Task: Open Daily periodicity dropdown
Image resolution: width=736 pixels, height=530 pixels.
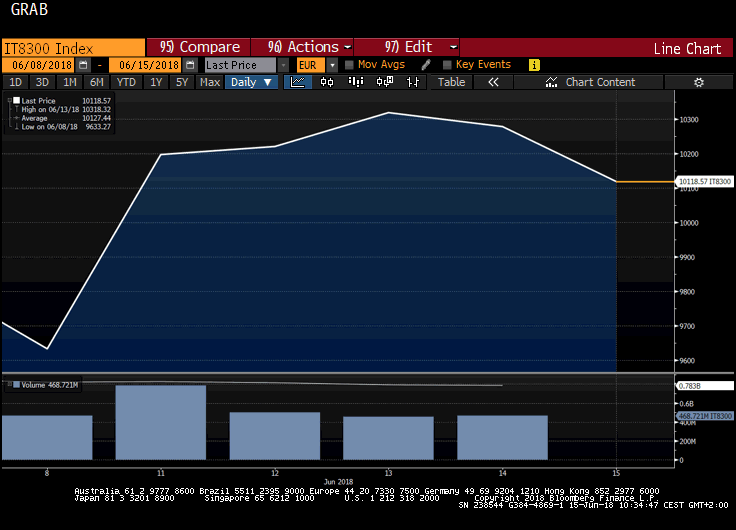Action: pyautogui.click(x=252, y=82)
